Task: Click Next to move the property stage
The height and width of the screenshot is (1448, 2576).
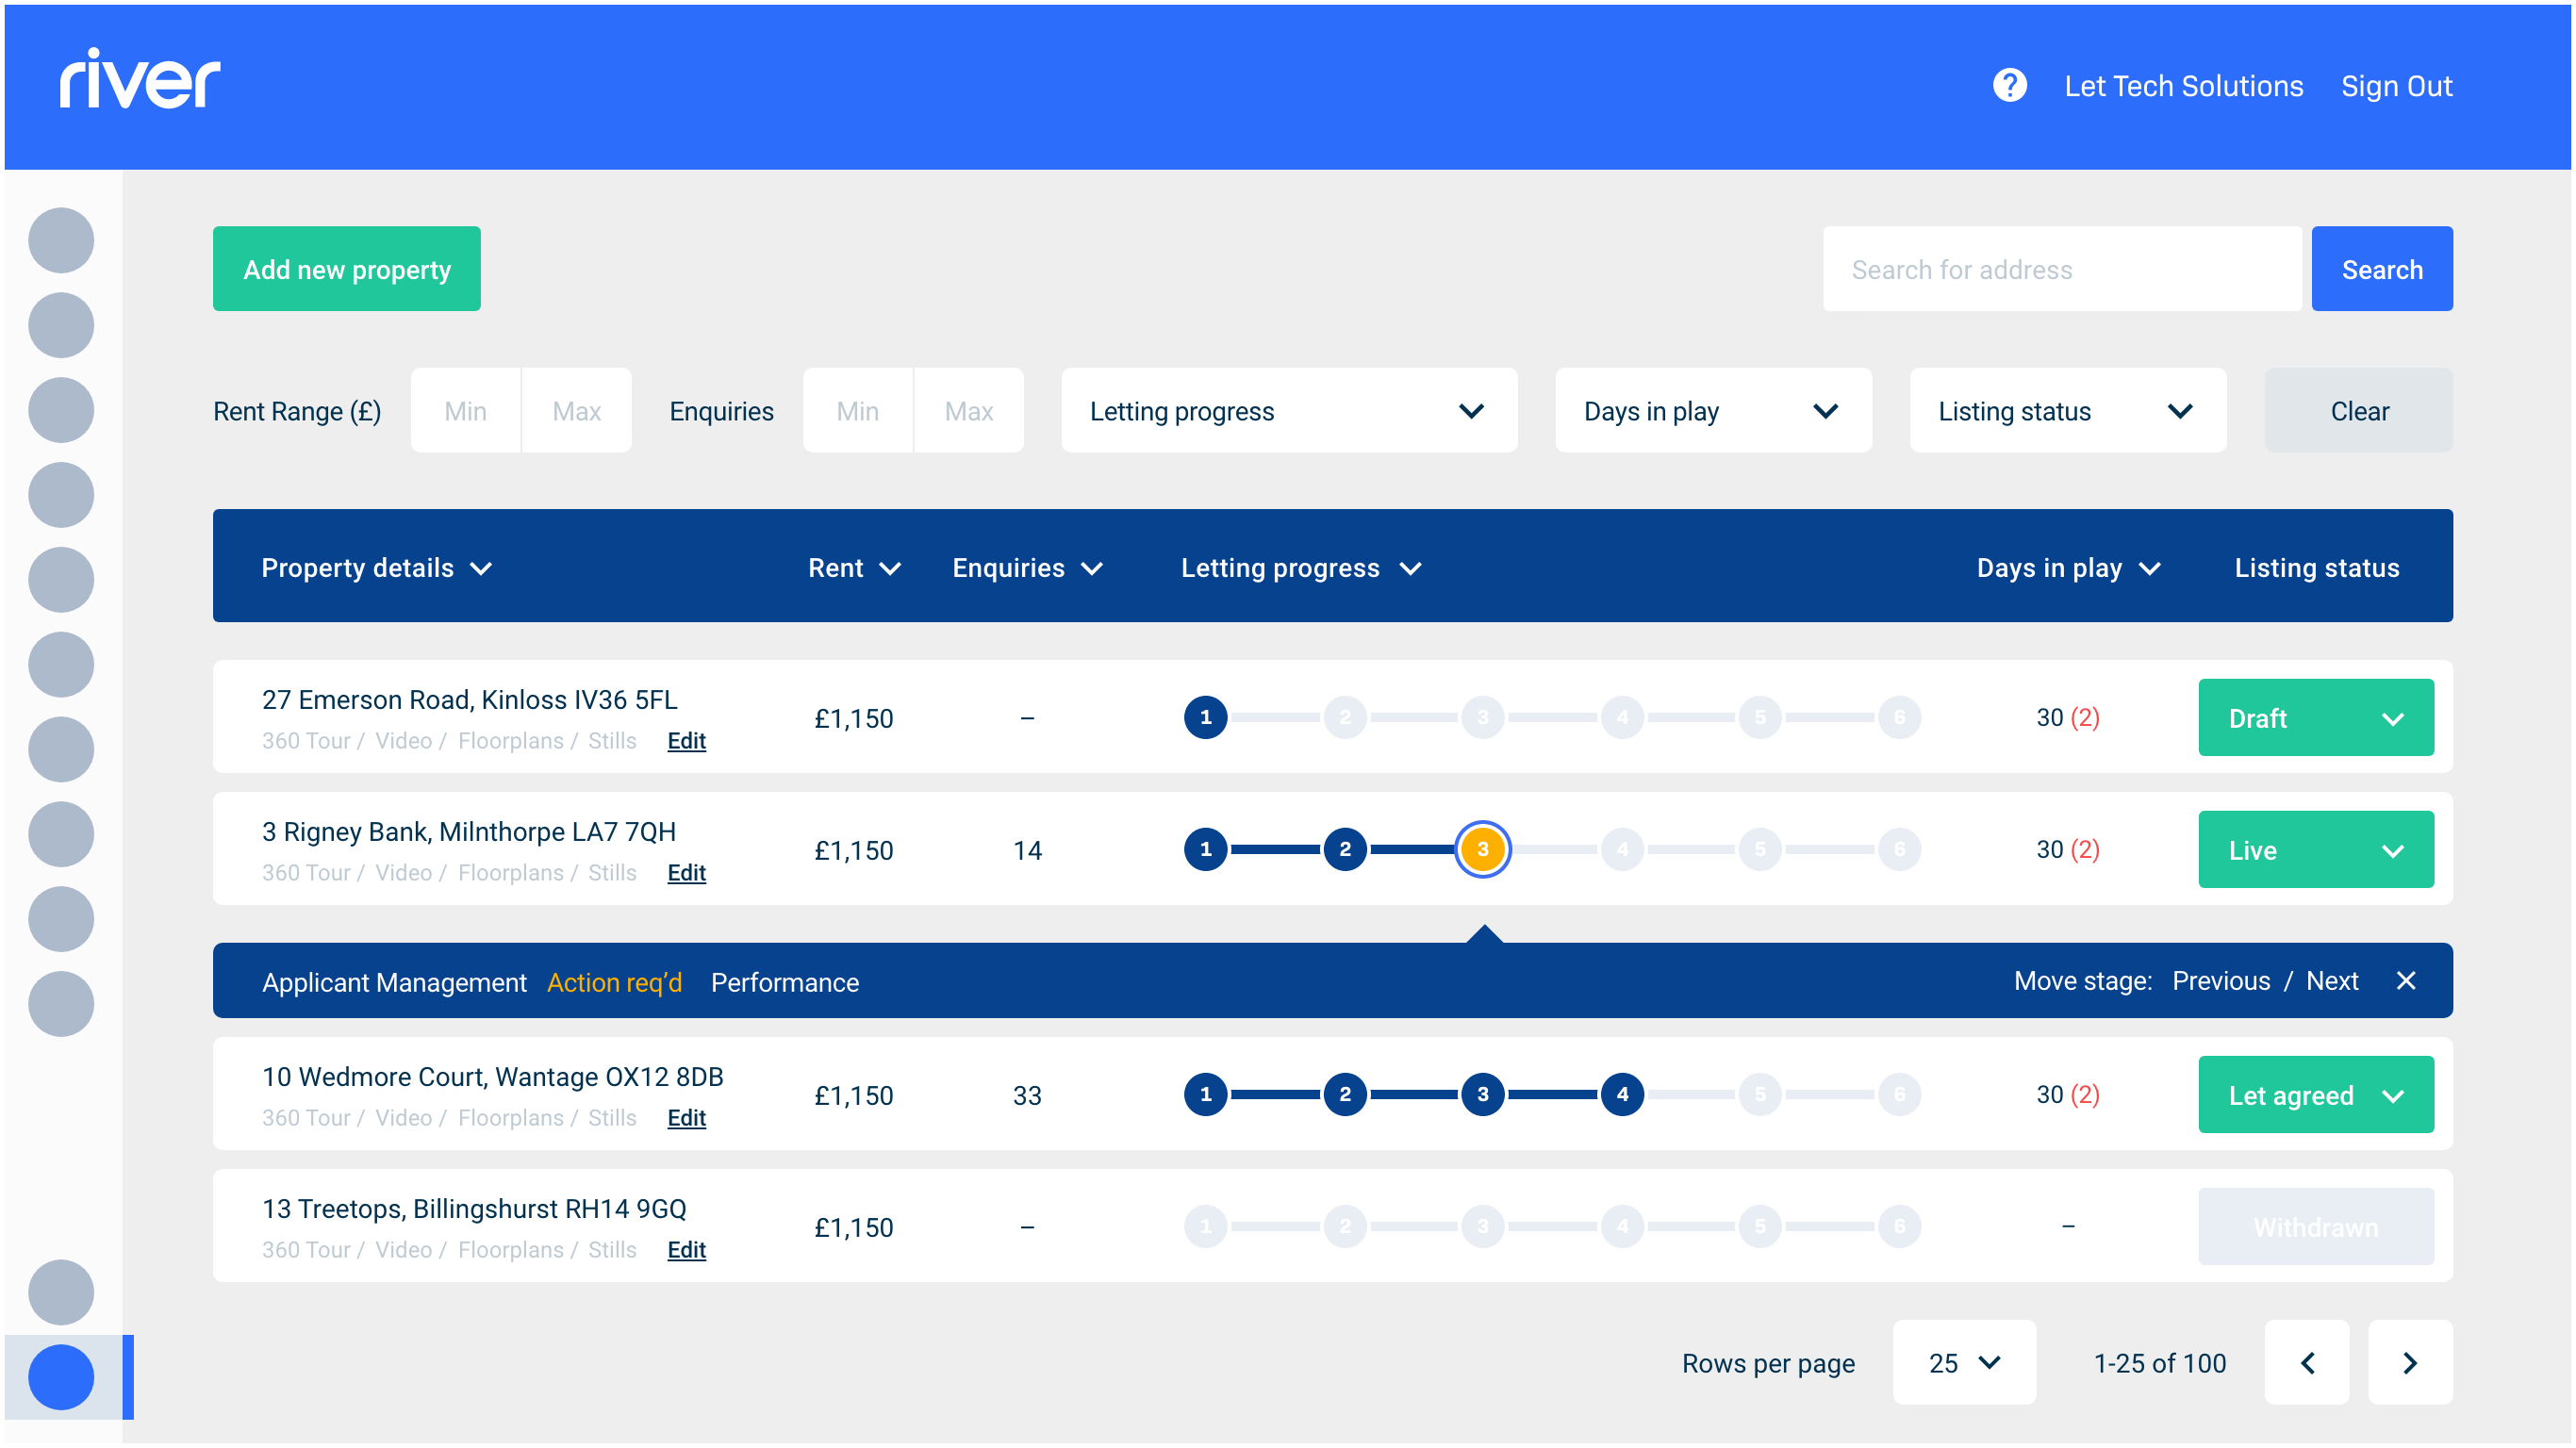Action: 2334,981
